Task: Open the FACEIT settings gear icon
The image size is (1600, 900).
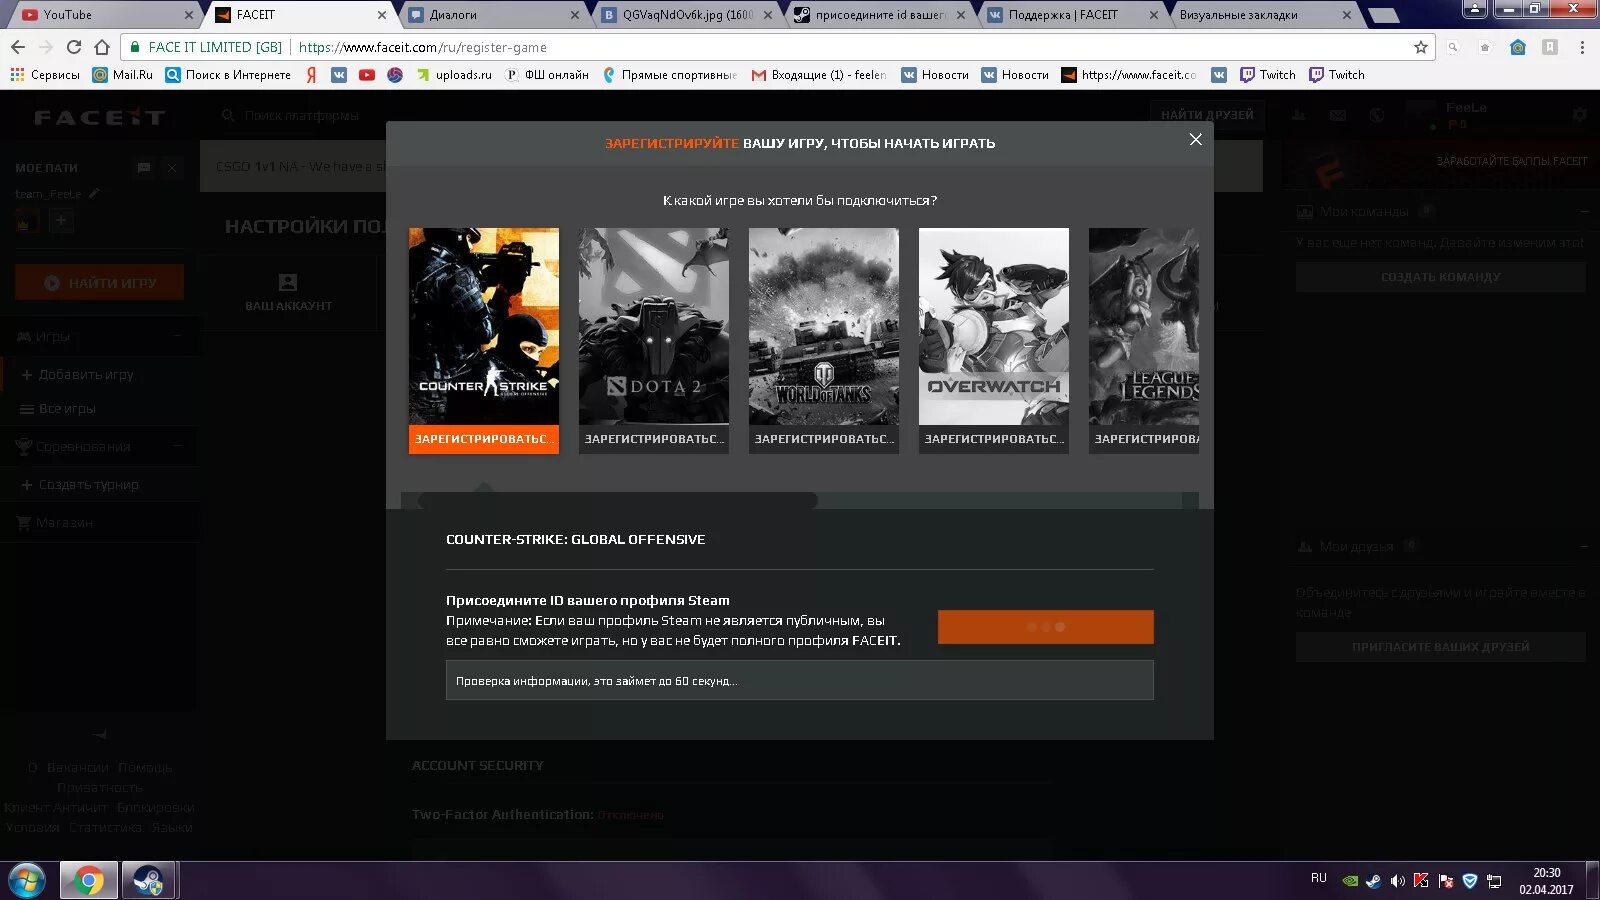Action: (1580, 115)
